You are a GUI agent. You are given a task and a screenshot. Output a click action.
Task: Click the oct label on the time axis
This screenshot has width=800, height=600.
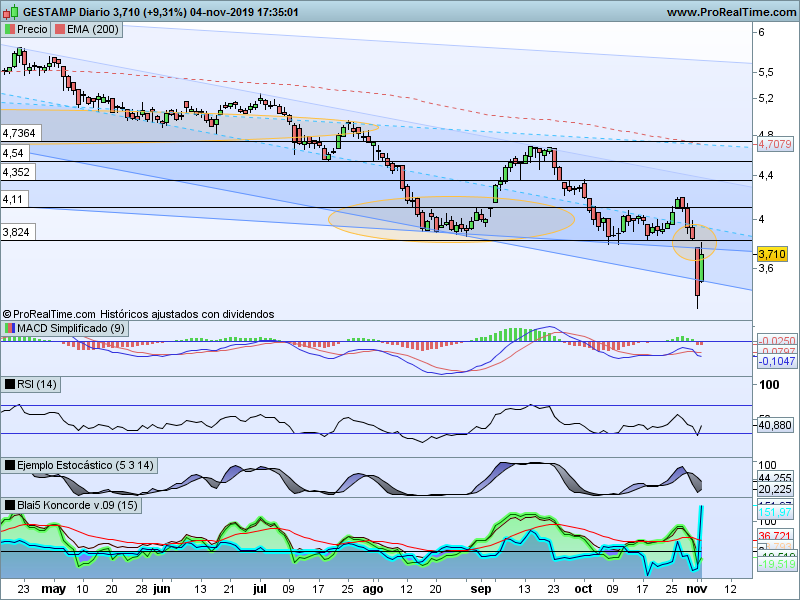(584, 589)
